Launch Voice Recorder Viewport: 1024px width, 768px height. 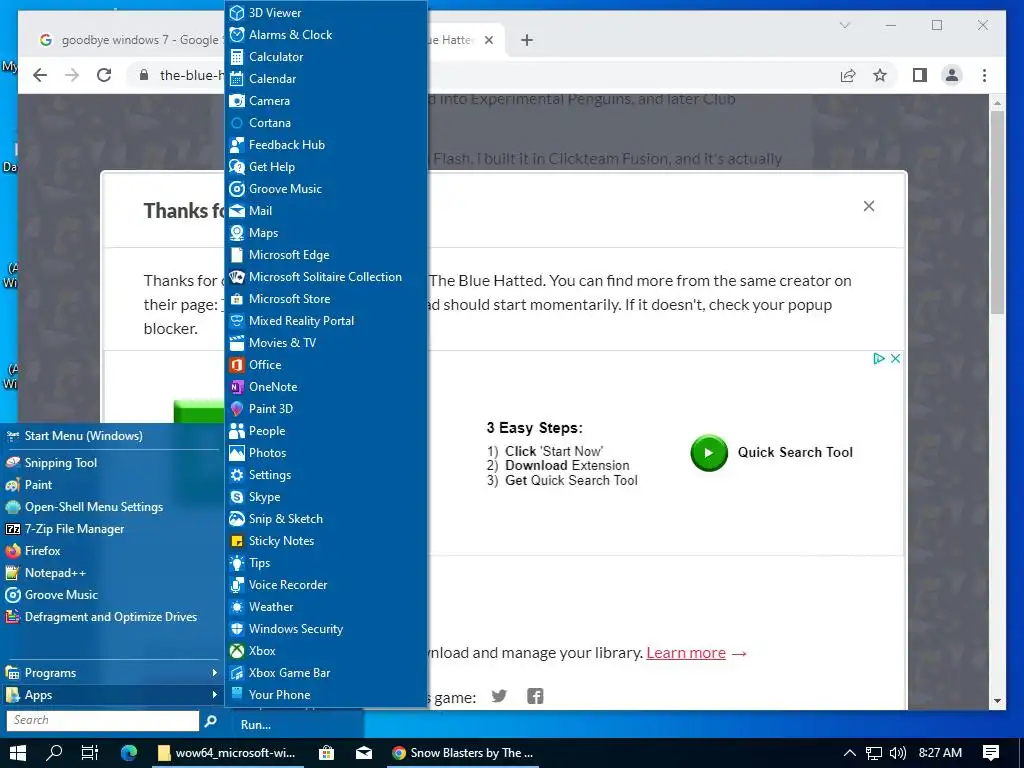click(x=327, y=584)
